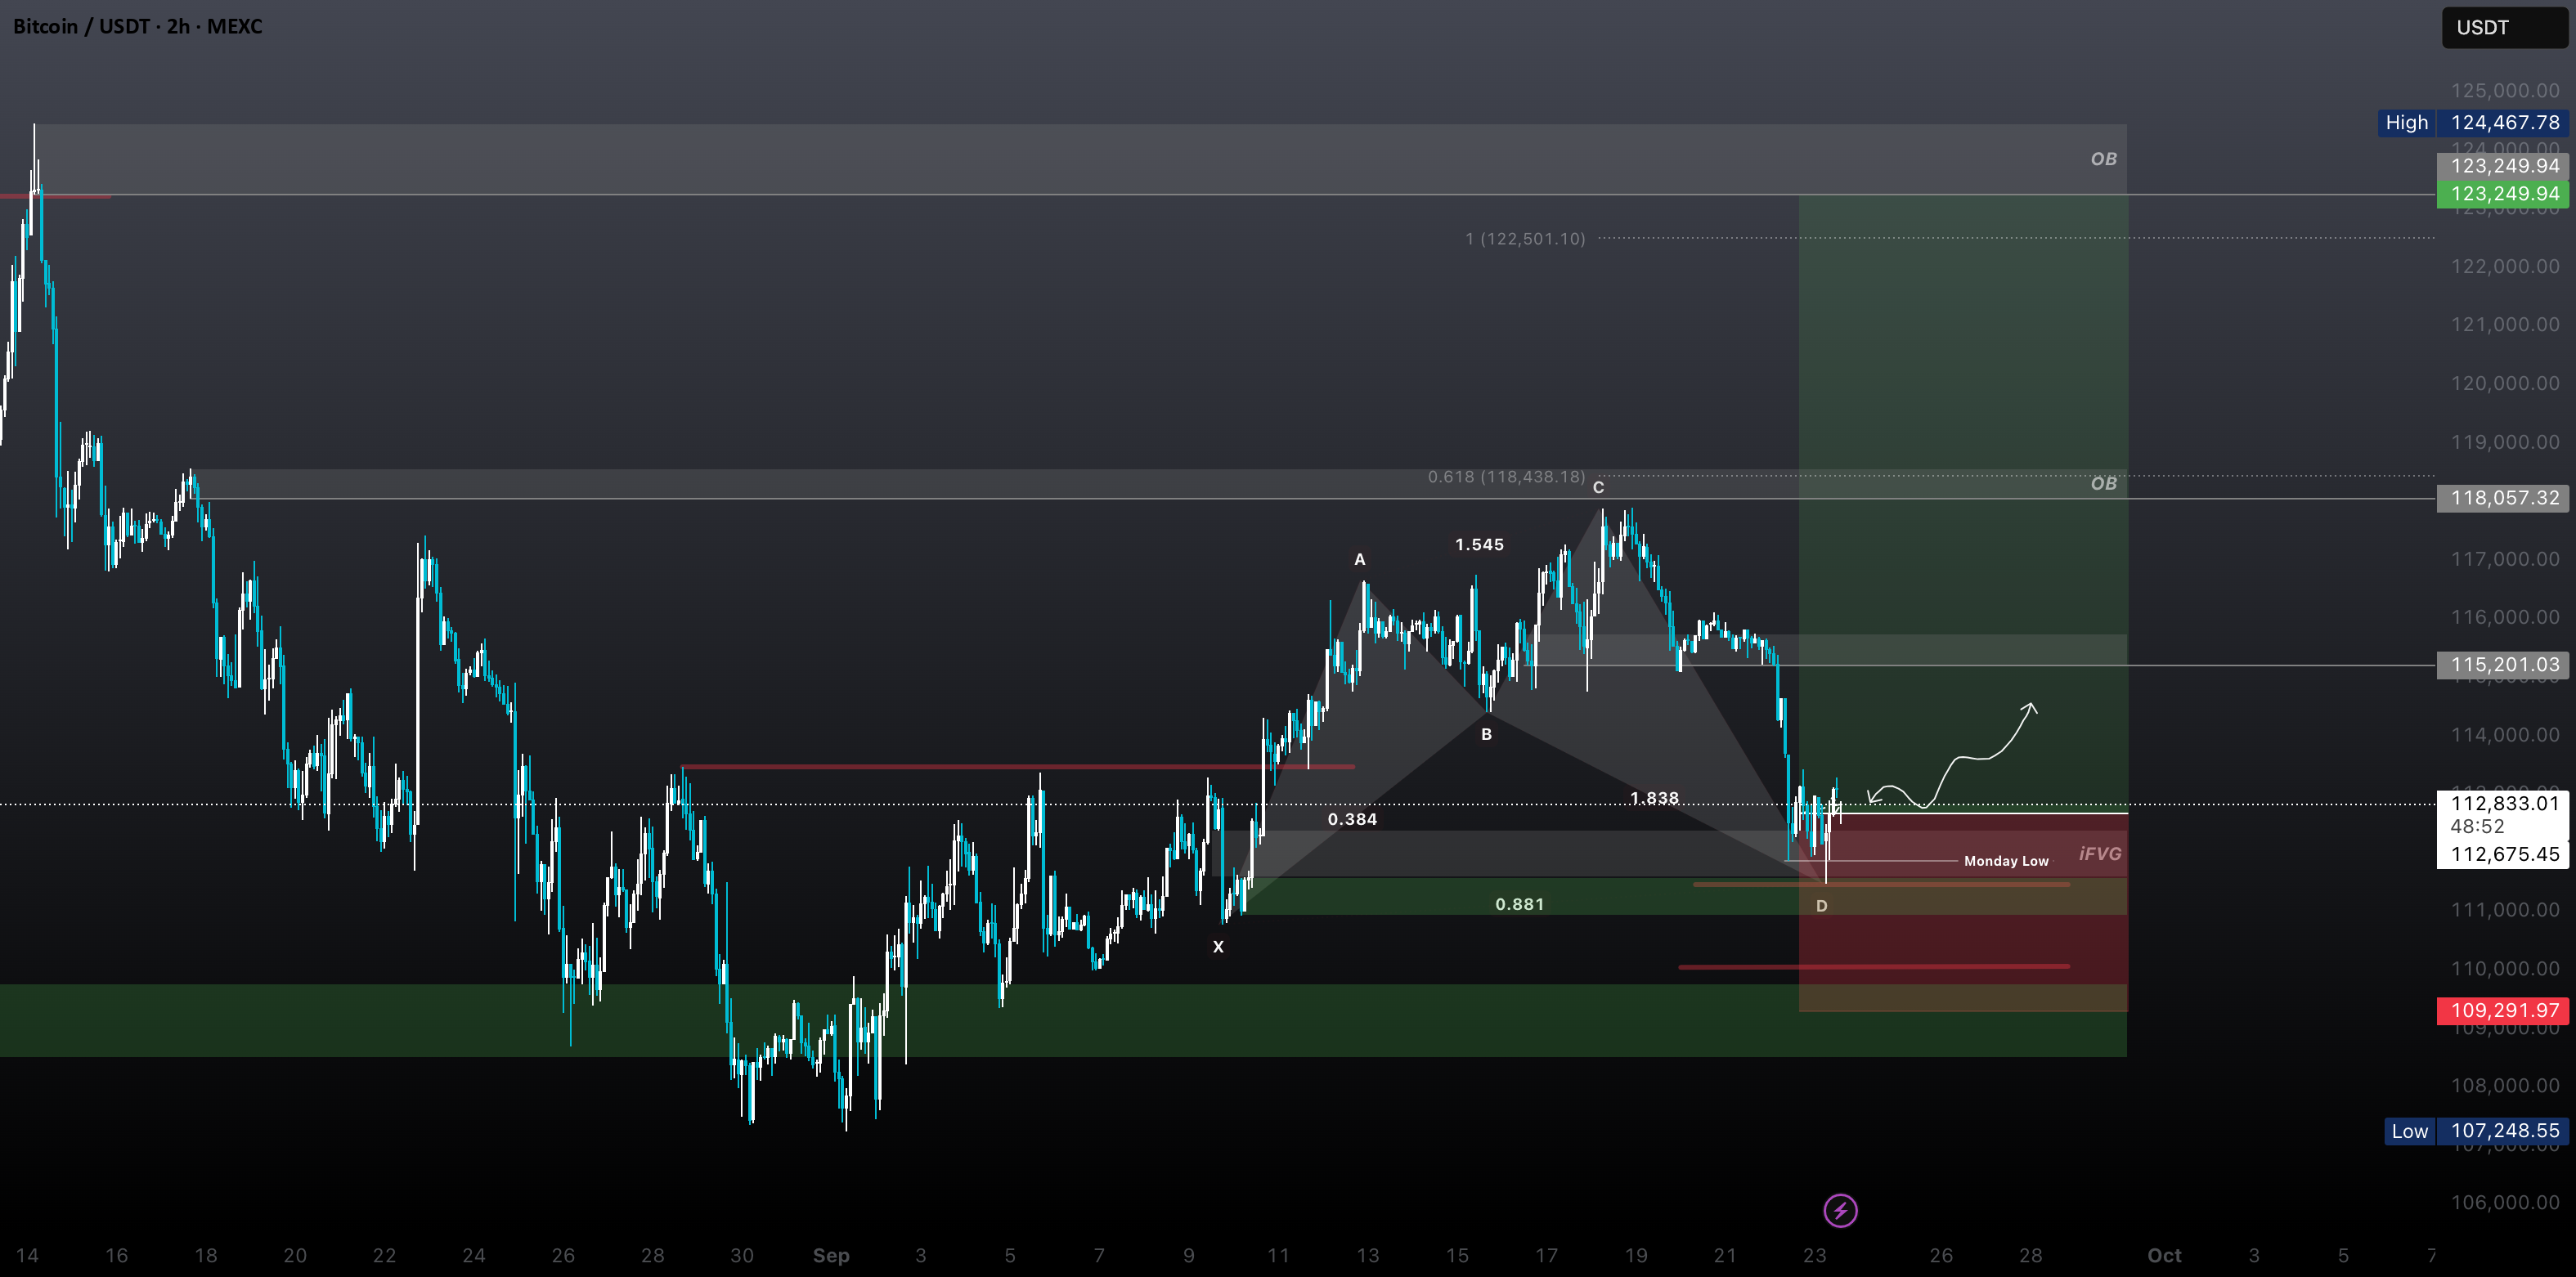This screenshot has height=1277, width=2576.
Task: Click the Low 107,248.55 price label
Action: pyautogui.click(x=2476, y=1131)
